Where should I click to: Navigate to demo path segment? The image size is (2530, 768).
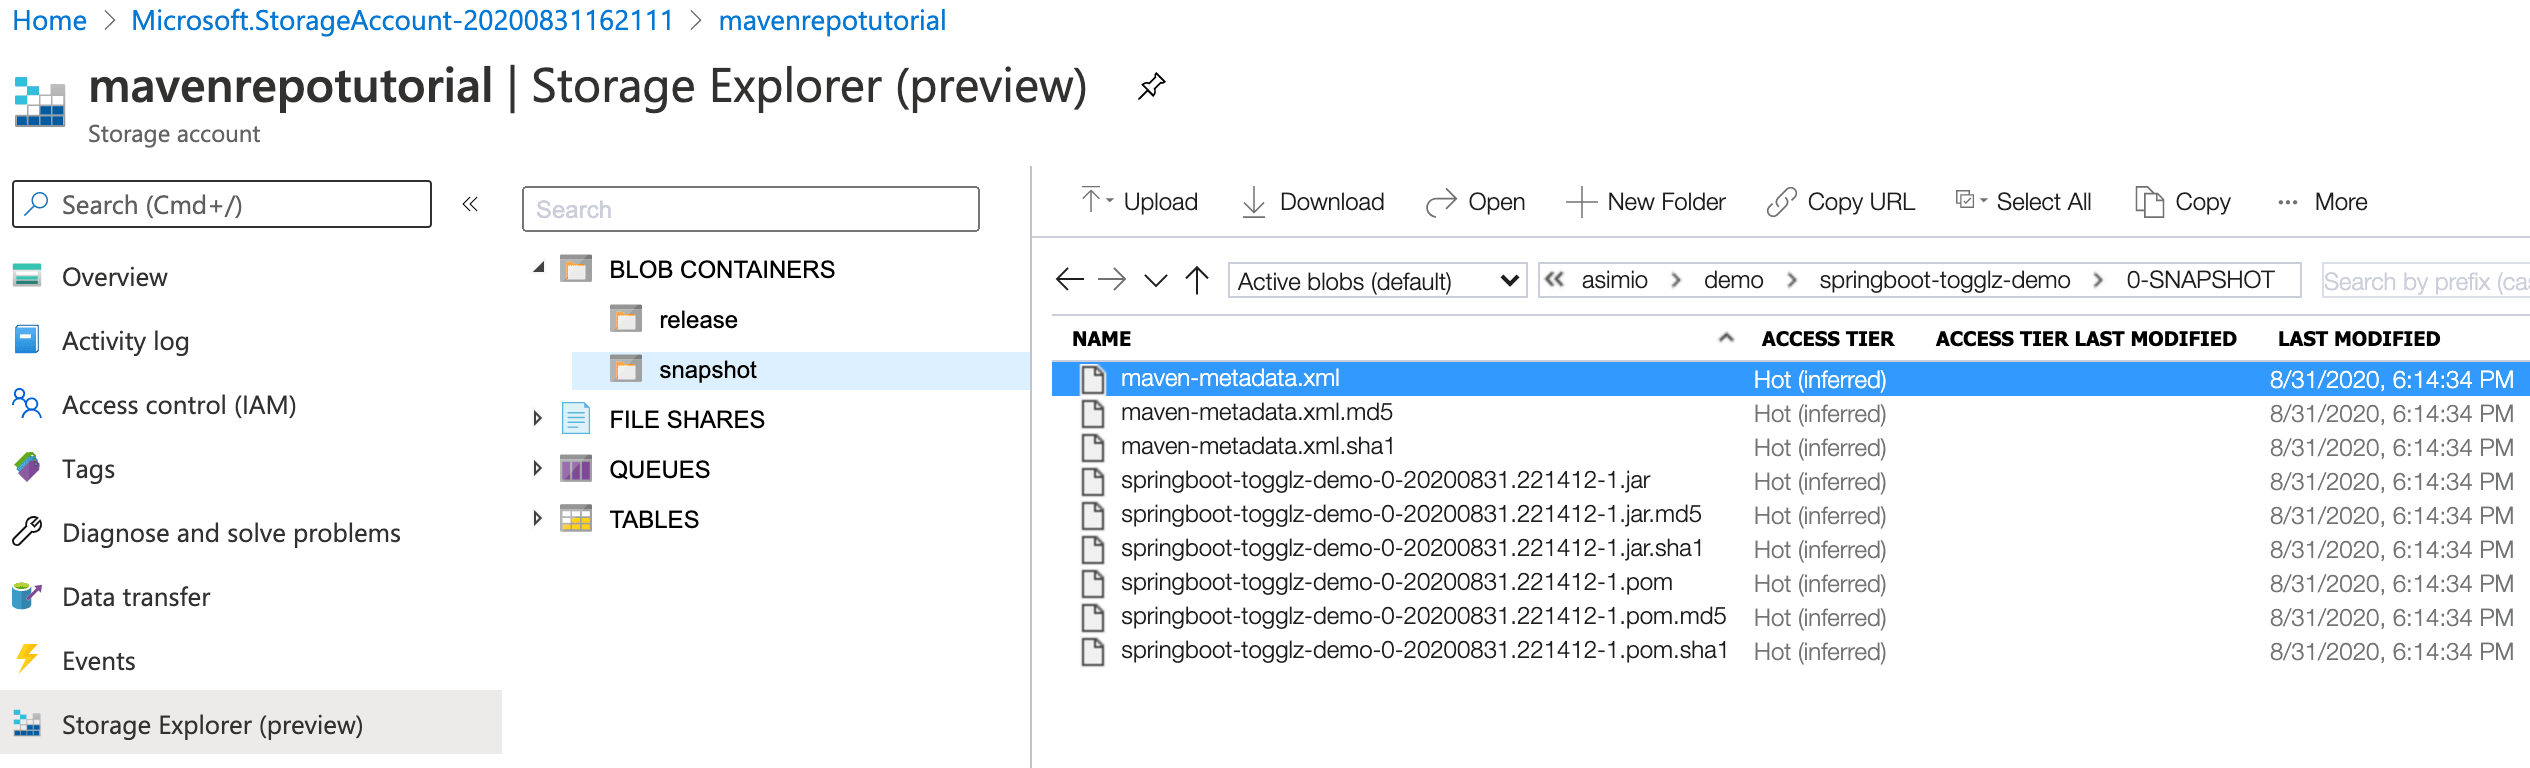[1733, 280]
